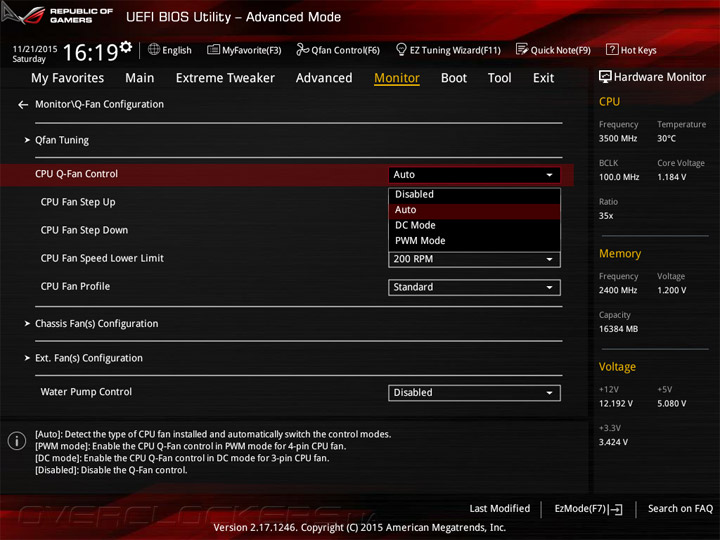Select the CPU Fan Profile label
The image size is (720, 540).
click(x=75, y=287)
